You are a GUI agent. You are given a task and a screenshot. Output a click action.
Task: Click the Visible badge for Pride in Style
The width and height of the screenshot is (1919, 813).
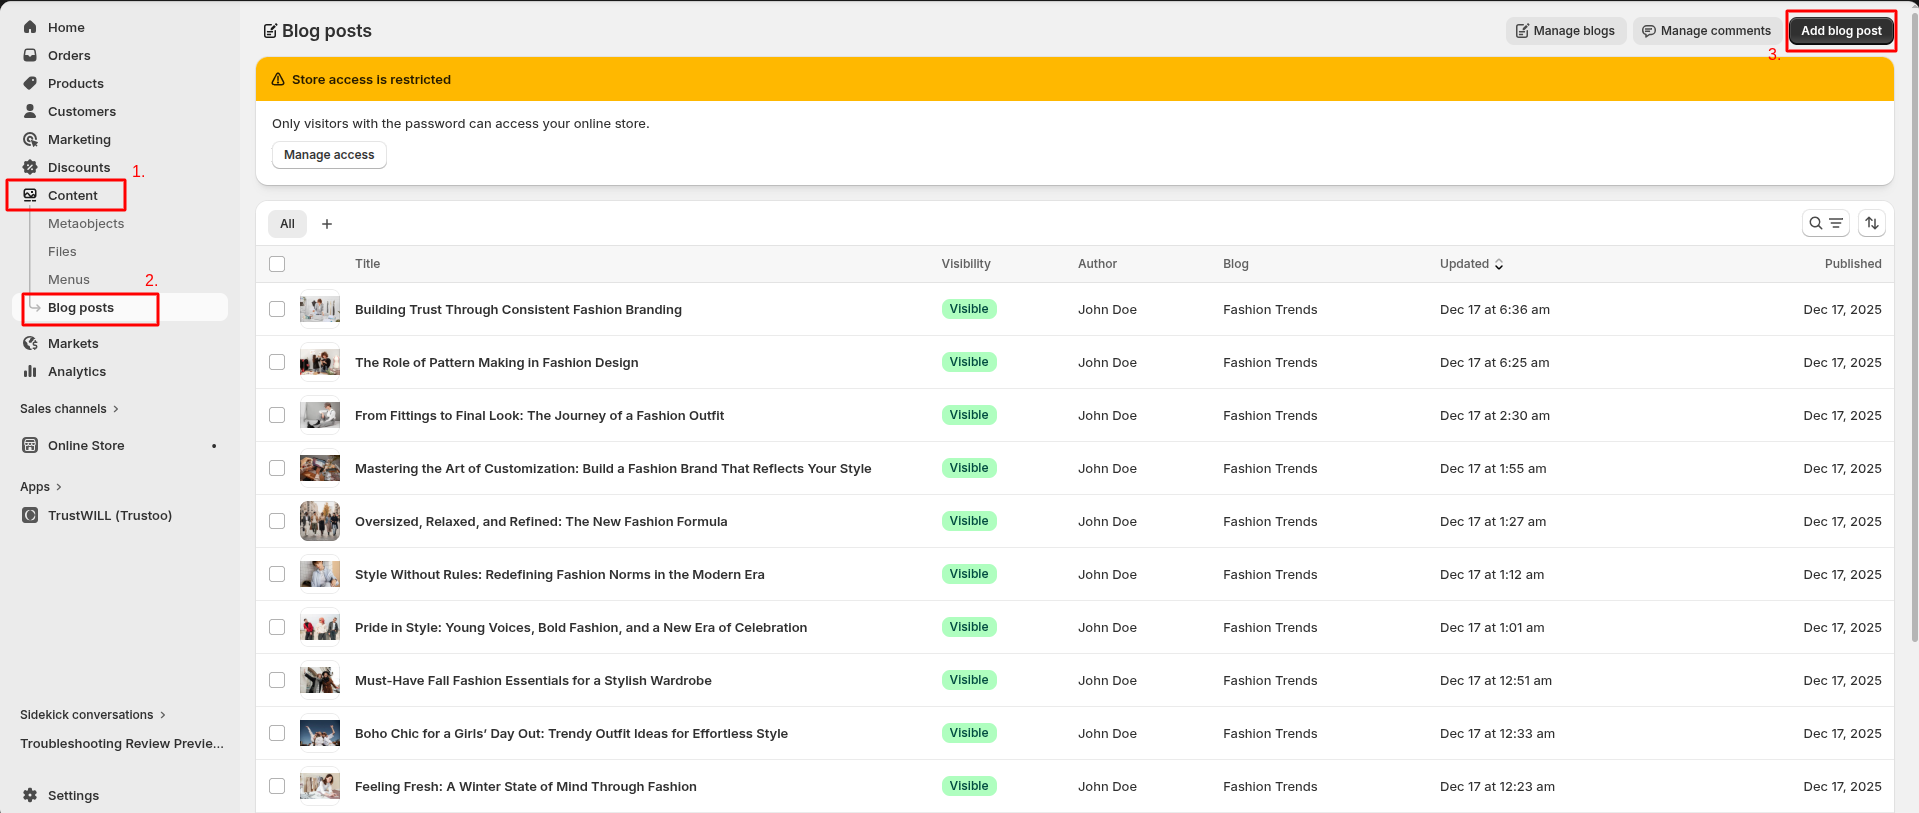coord(969,627)
